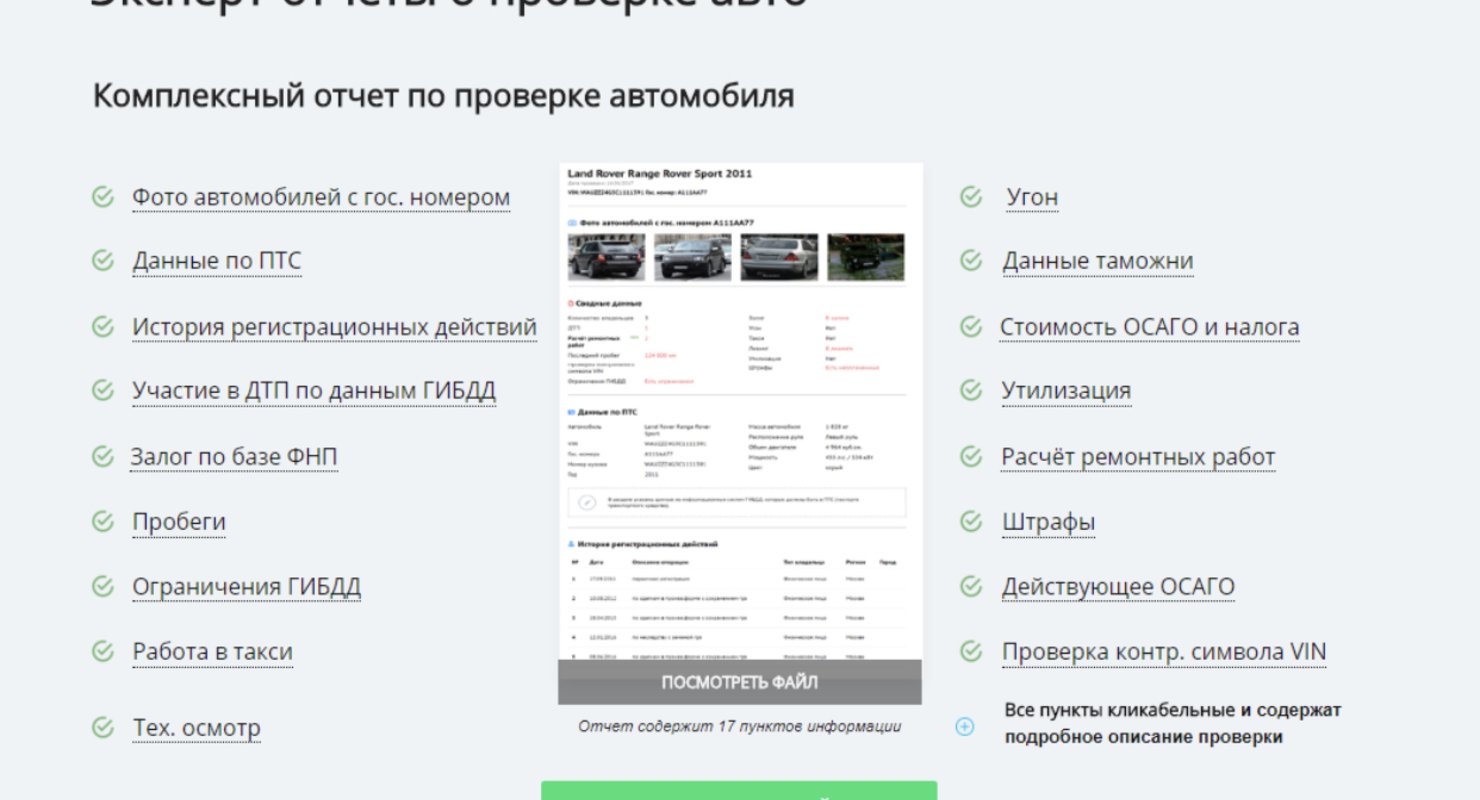Click checkmark icon next to 'Фото автомобилей с гос. номером'
This screenshot has width=1480, height=800.
103,196
